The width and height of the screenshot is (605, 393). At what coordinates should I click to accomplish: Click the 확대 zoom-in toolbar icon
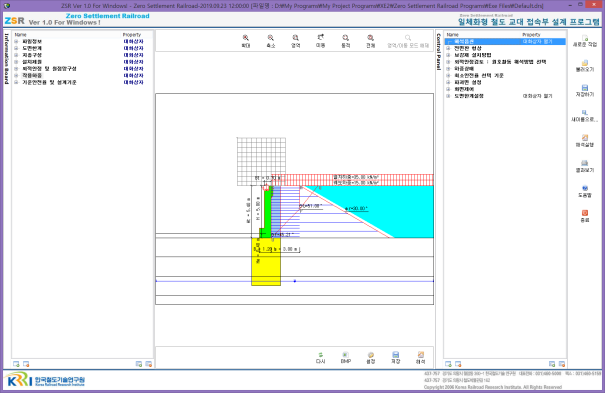tap(246, 38)
